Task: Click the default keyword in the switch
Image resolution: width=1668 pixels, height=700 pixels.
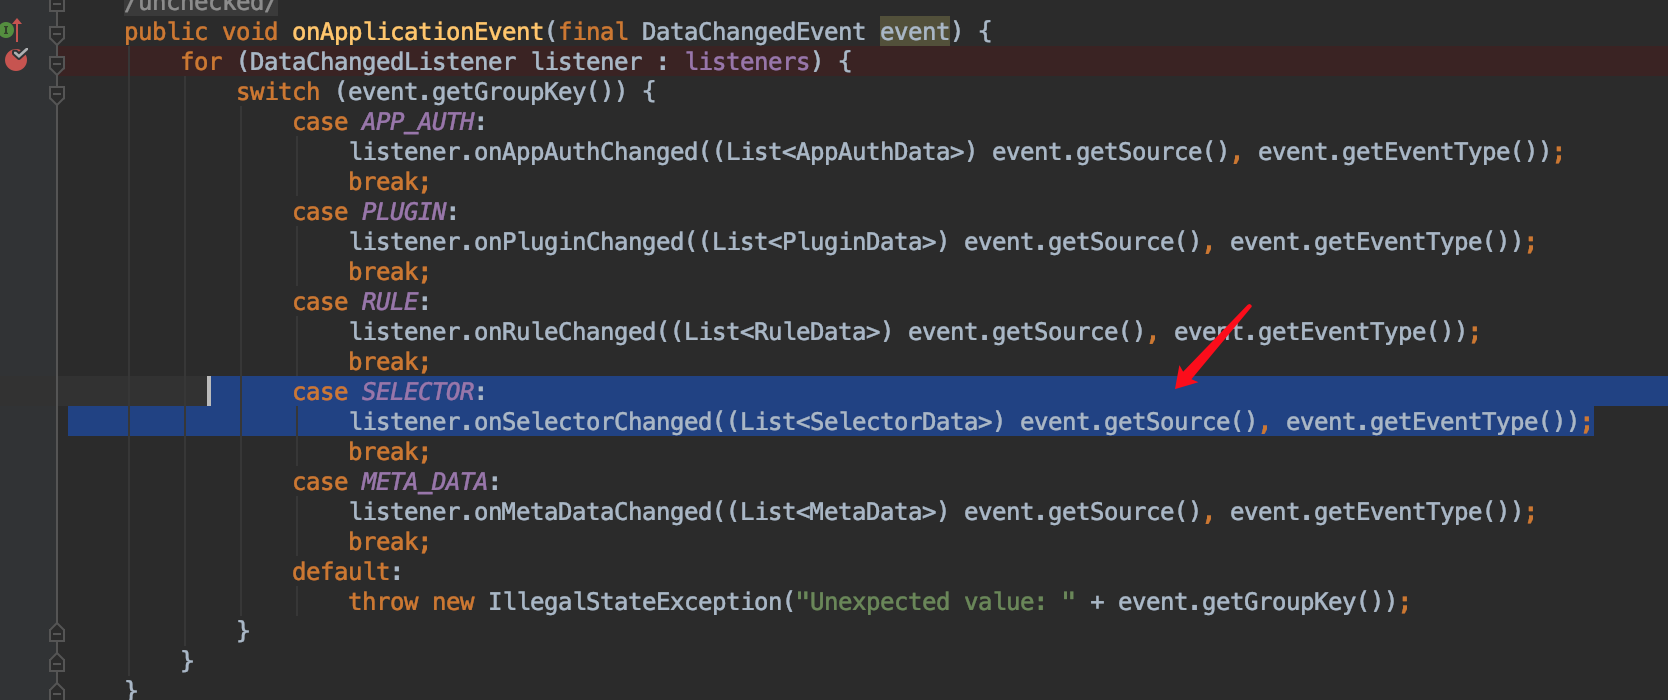Action: tap(341, 572)
